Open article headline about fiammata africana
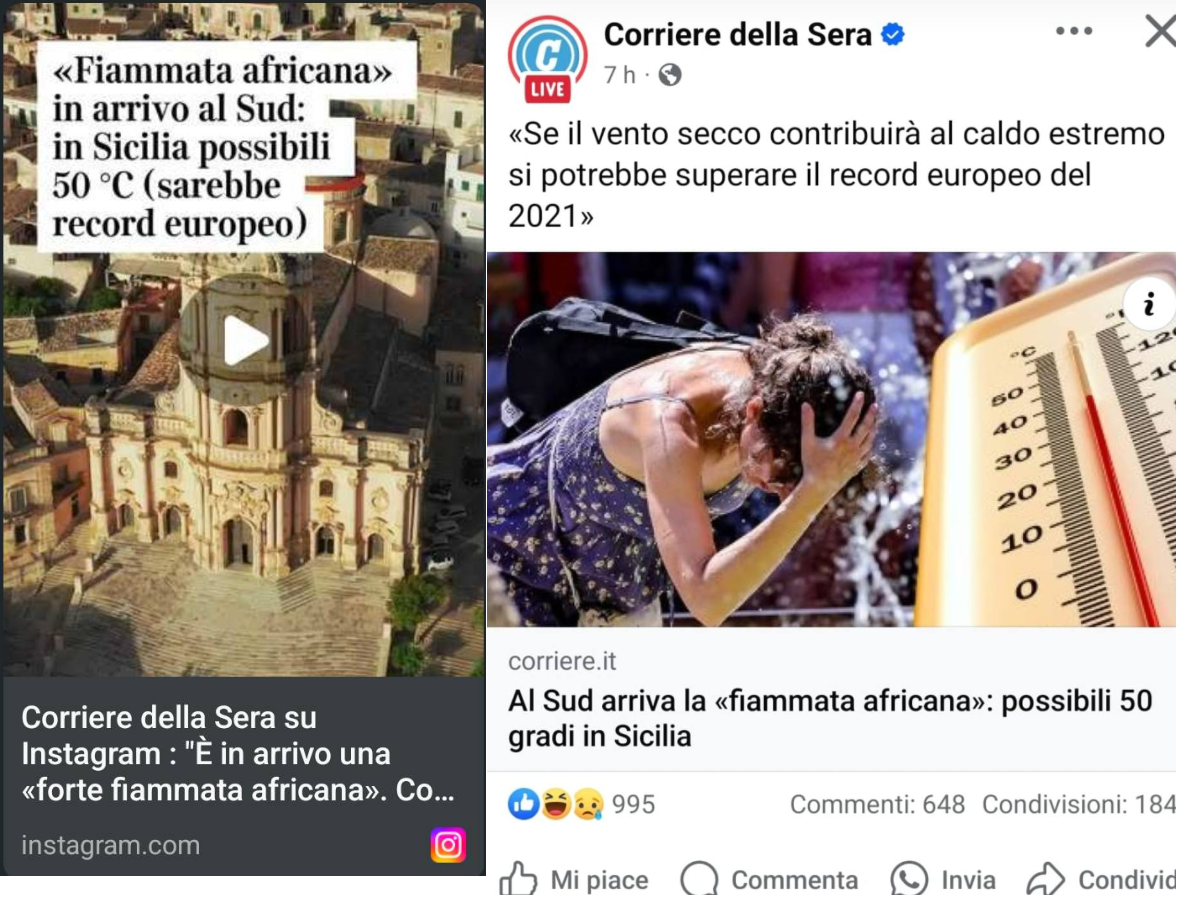The width and height of the screenshot is (1183, 904). [x=830, y=718]
